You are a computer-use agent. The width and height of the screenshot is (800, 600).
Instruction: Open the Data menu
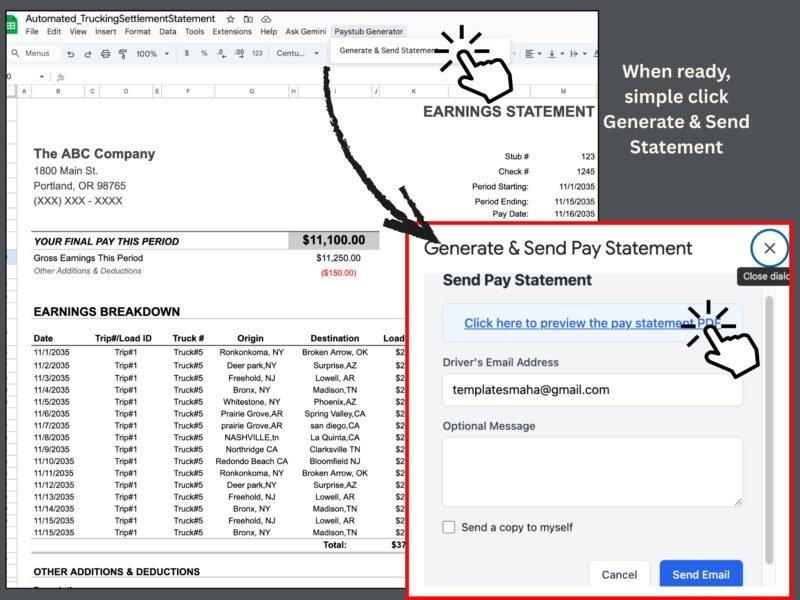168,32
